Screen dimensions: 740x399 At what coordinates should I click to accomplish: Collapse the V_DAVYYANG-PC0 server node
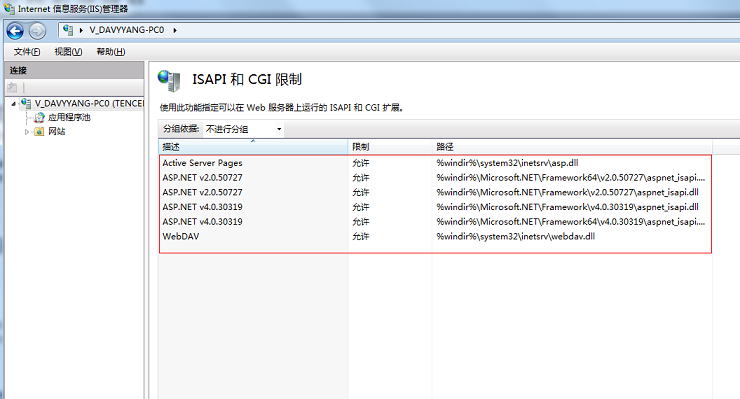[14, 103]
